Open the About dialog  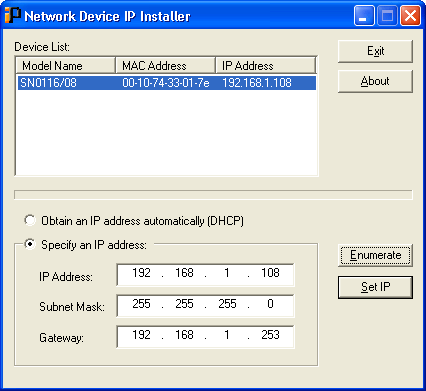click(x=375, y=81)
